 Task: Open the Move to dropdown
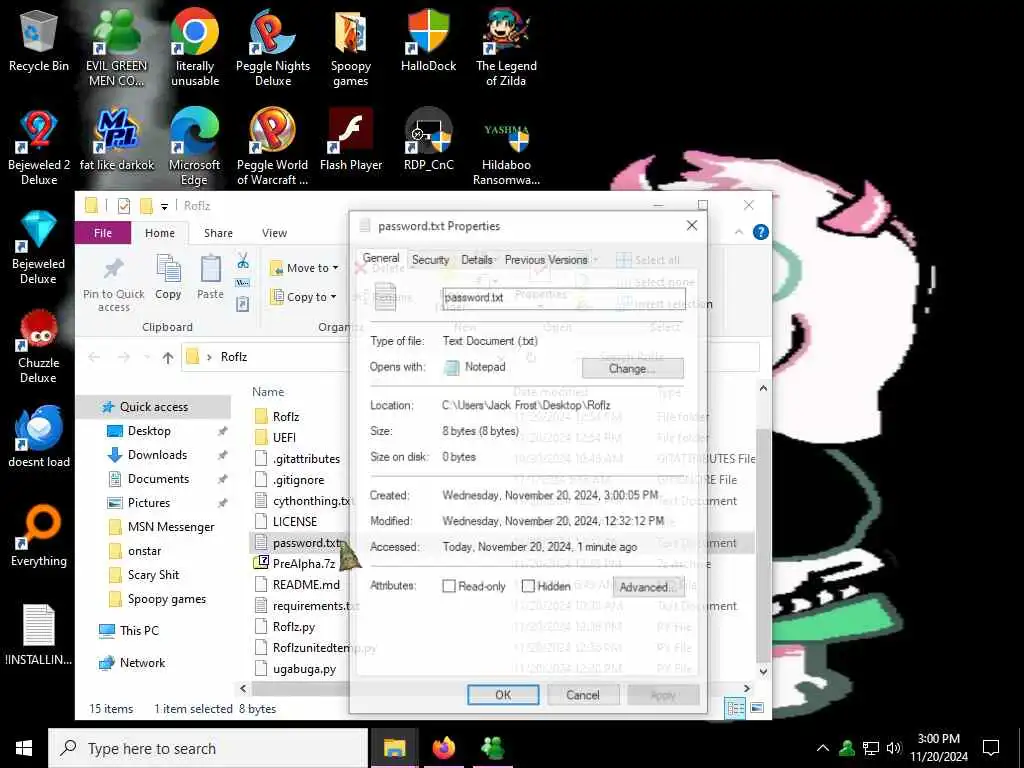click(304, 268)
